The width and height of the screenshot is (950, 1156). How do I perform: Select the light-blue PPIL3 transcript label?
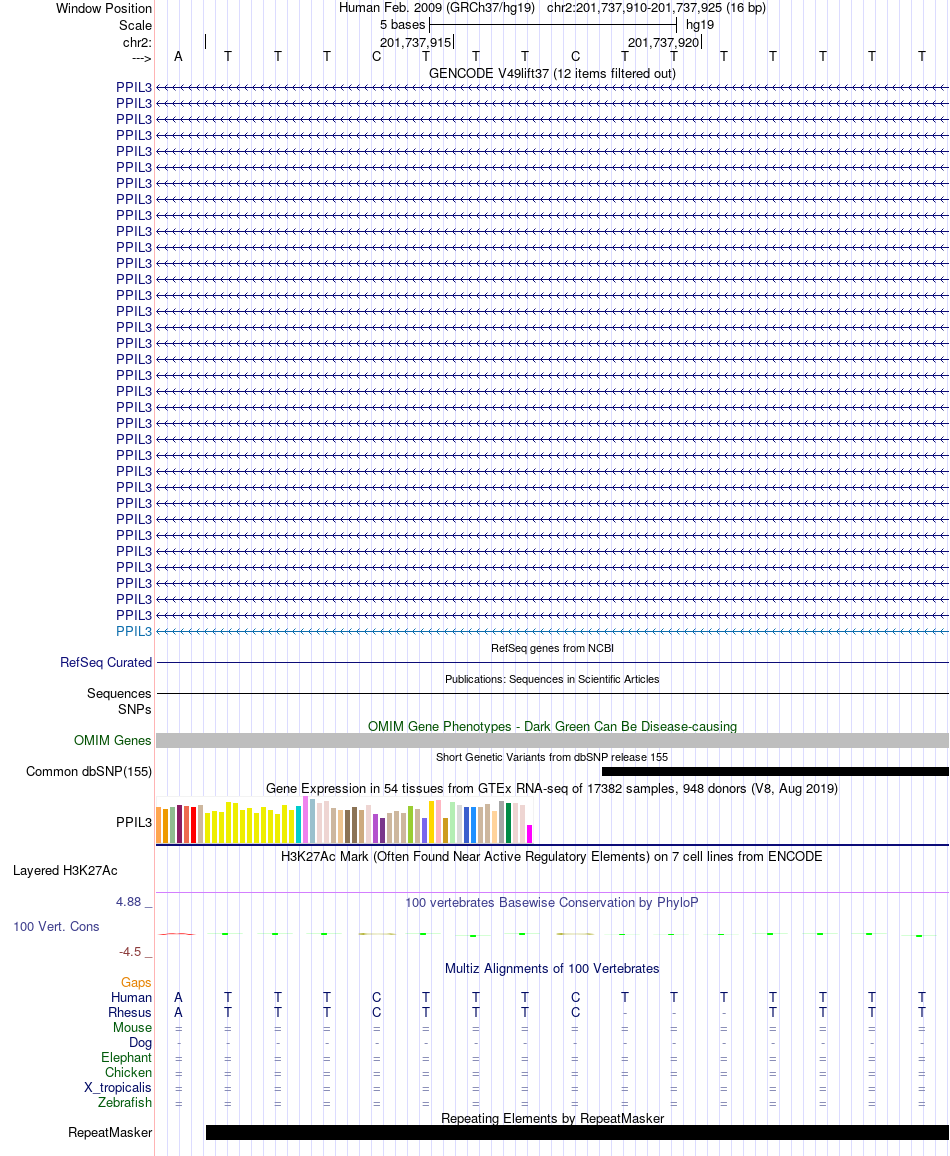tap(133, 632)
